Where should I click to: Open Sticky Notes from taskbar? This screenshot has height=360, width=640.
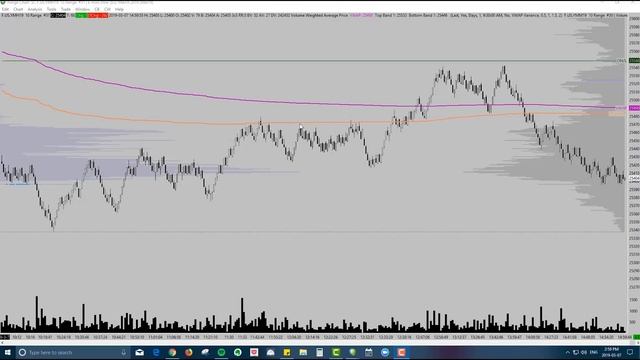tap(287, 352)
